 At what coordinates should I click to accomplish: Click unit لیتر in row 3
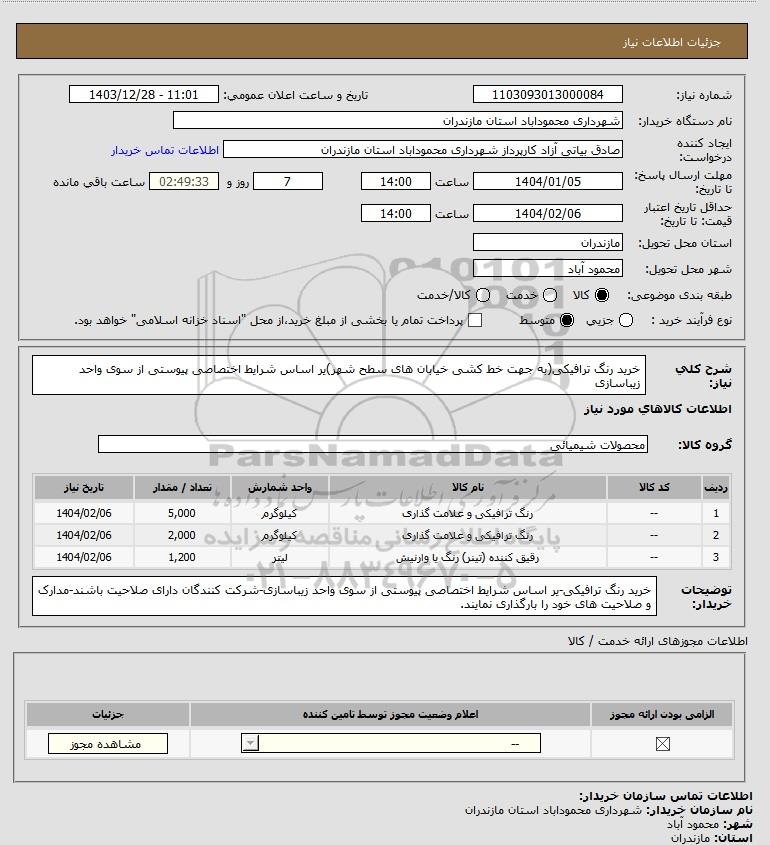280,558
